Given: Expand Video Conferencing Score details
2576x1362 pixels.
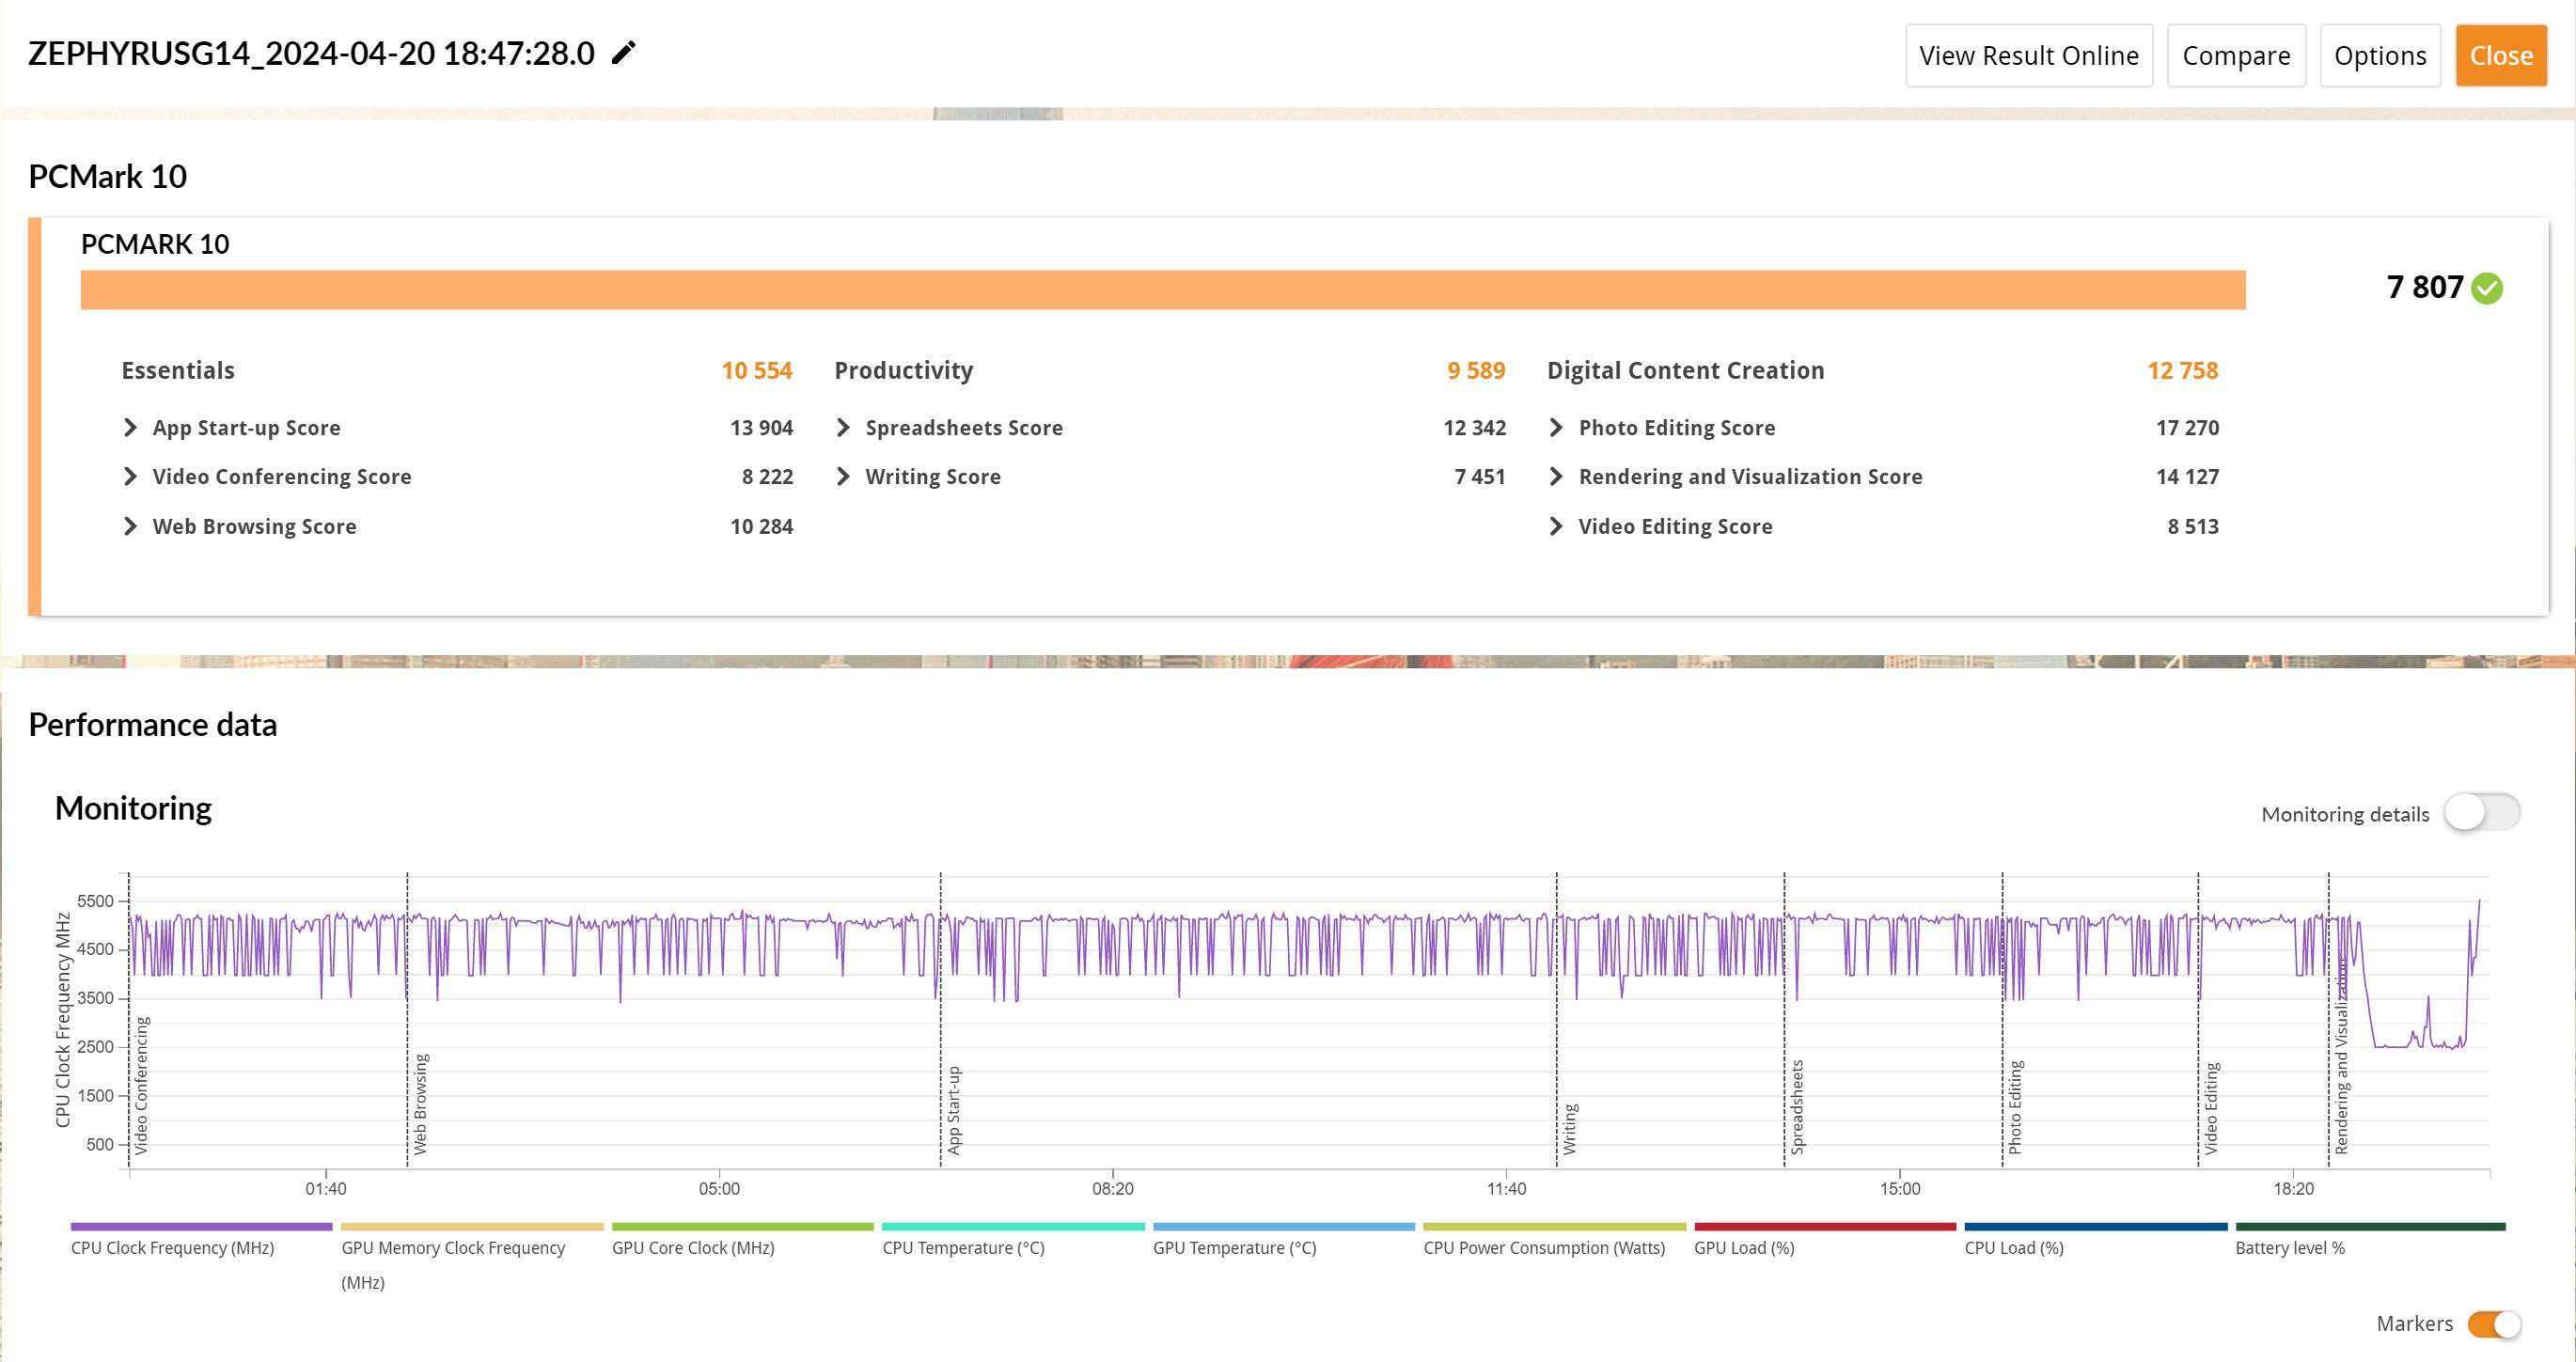Looking at the screenshot, I should [130, 477].
